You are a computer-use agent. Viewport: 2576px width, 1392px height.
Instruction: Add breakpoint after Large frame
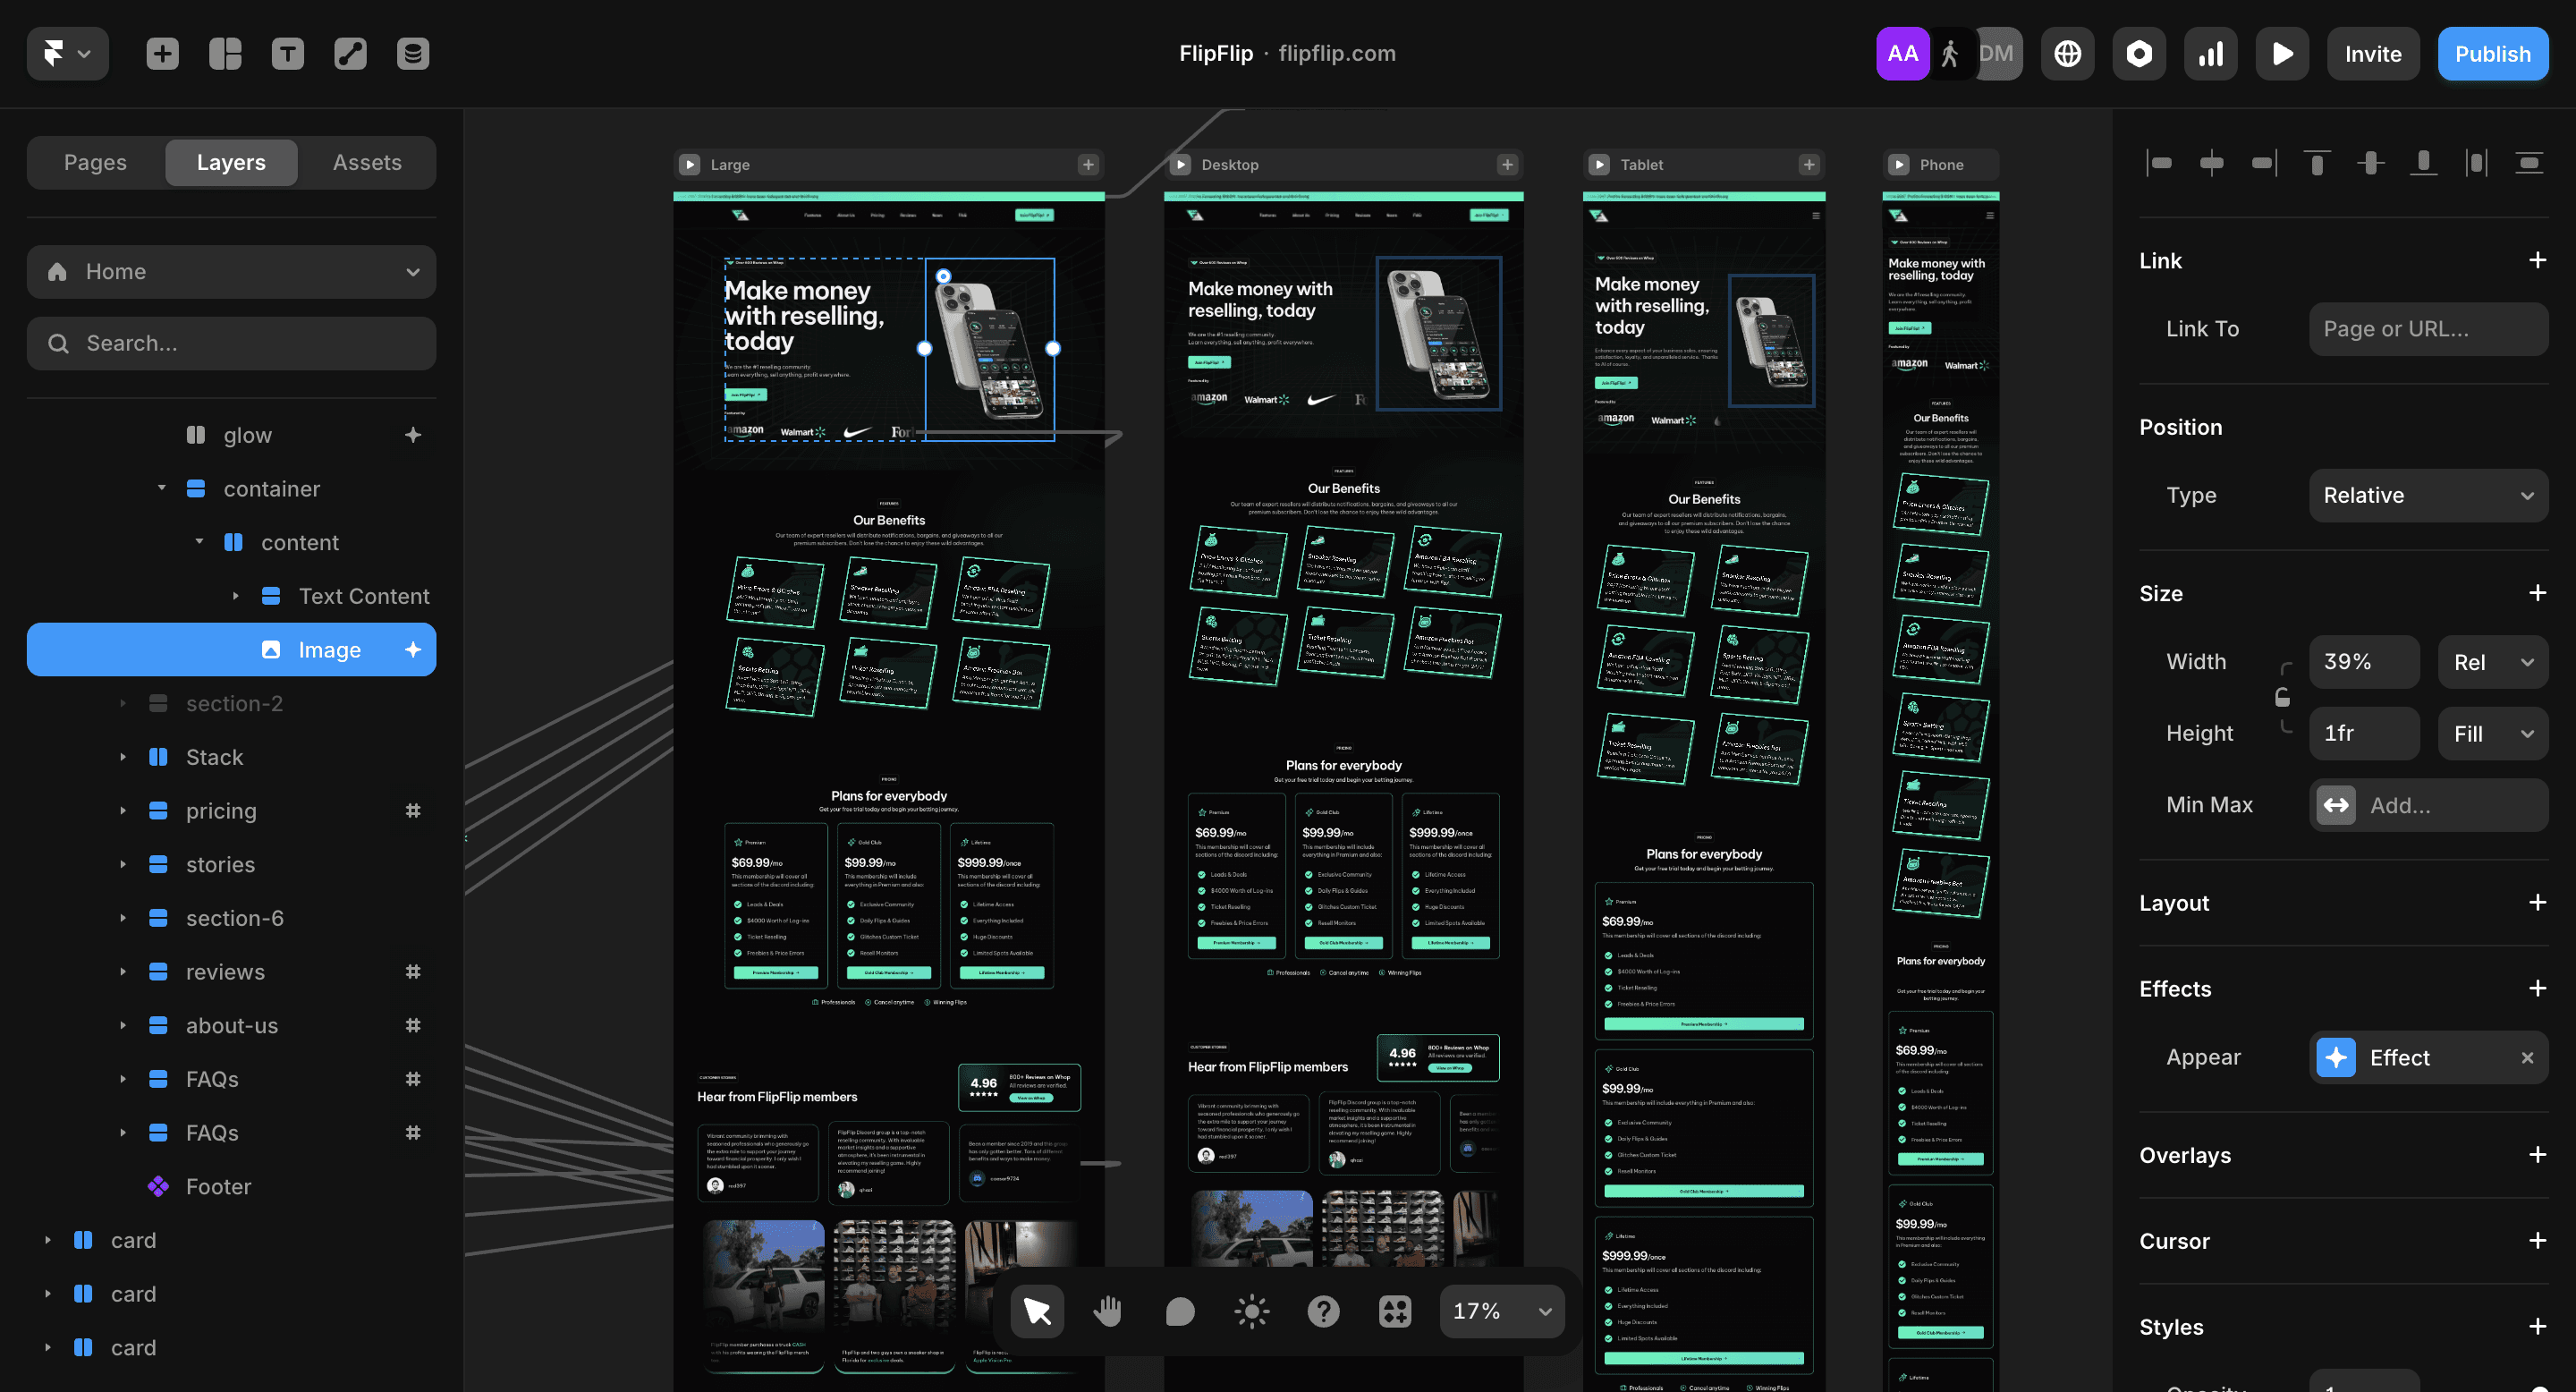(x=1088, y=164)
